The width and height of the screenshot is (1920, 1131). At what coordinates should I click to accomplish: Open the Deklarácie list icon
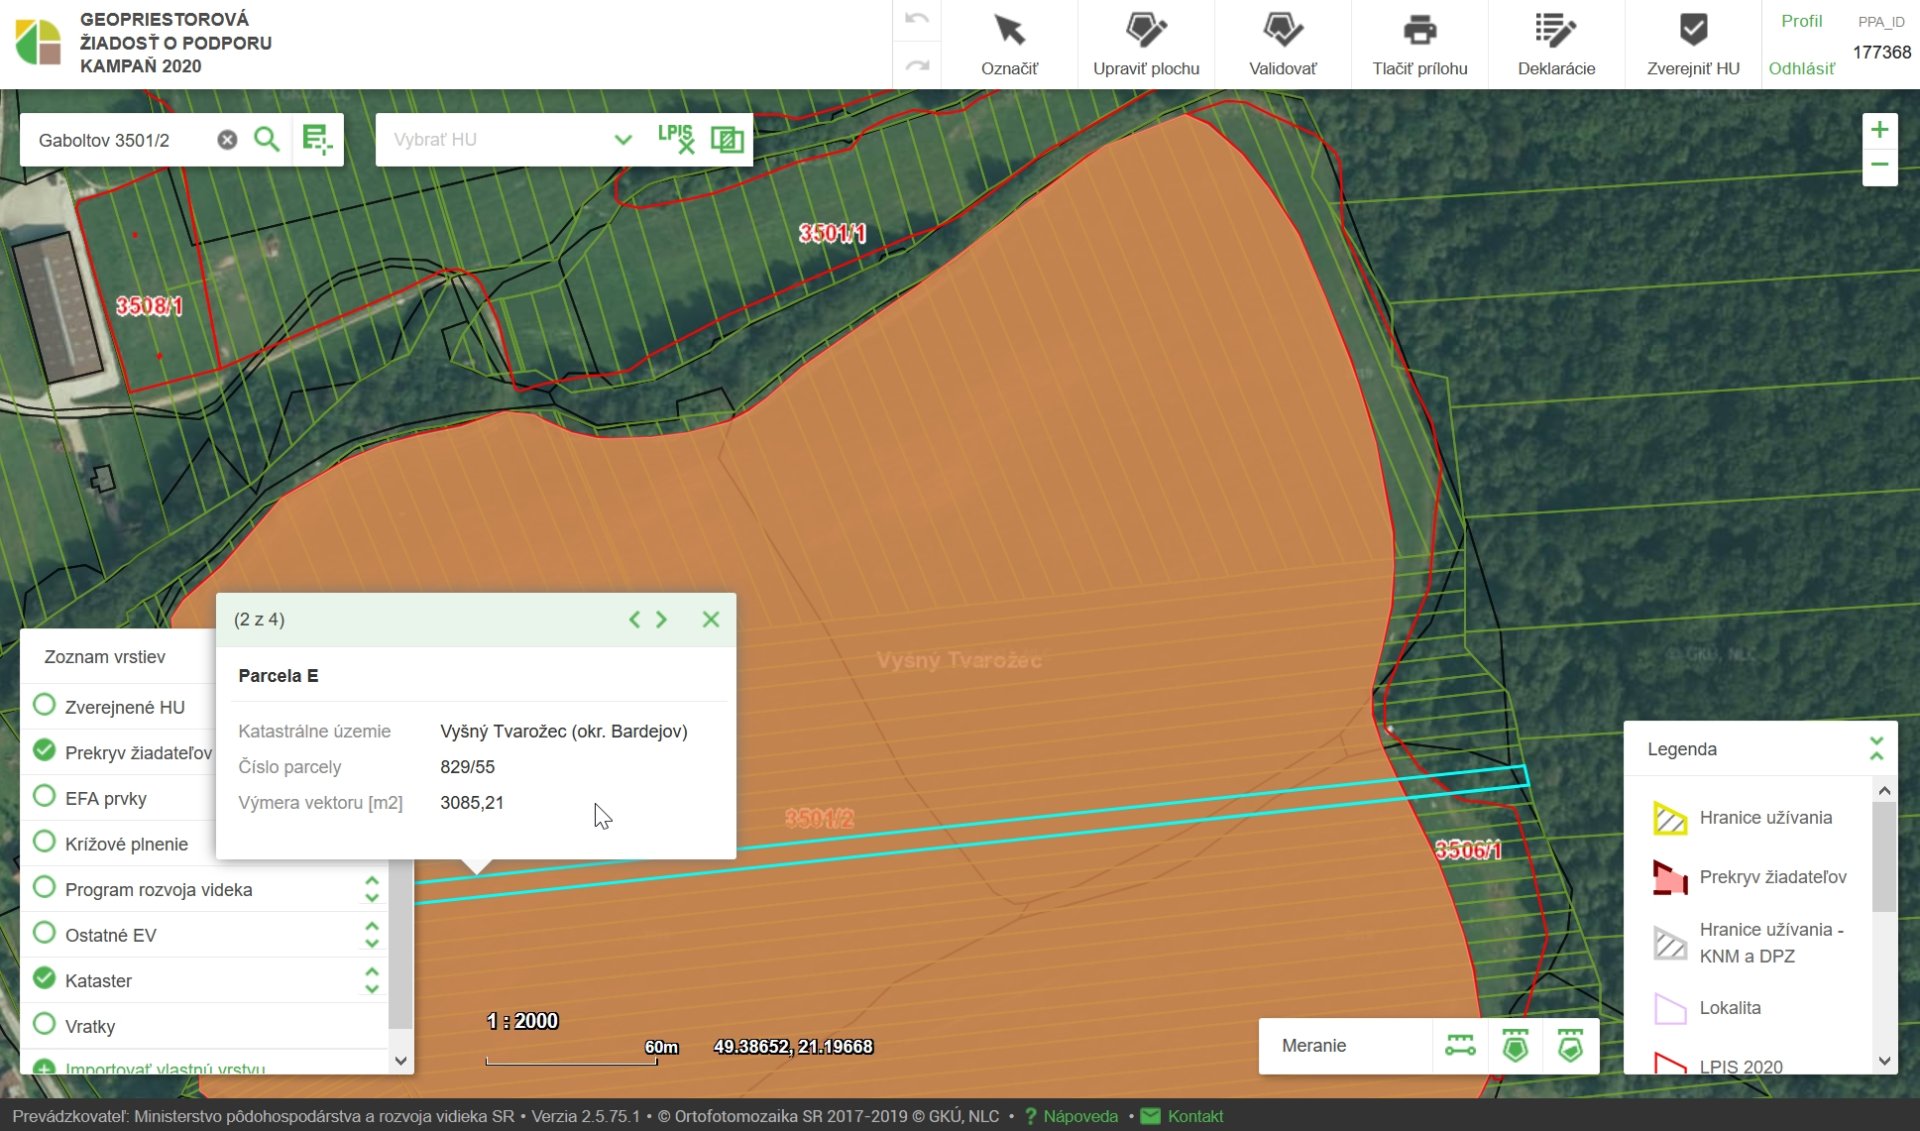[x=1556, y=32]
